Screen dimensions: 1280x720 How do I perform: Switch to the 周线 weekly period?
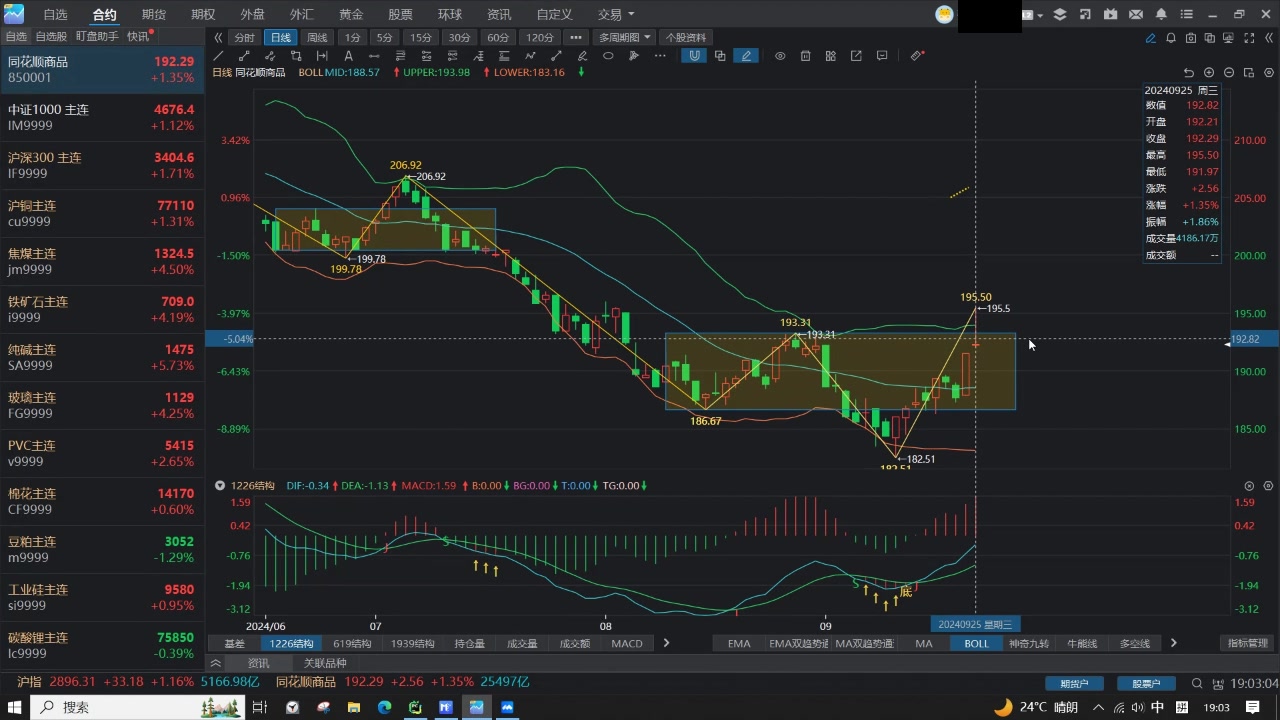tap(317, 37)
